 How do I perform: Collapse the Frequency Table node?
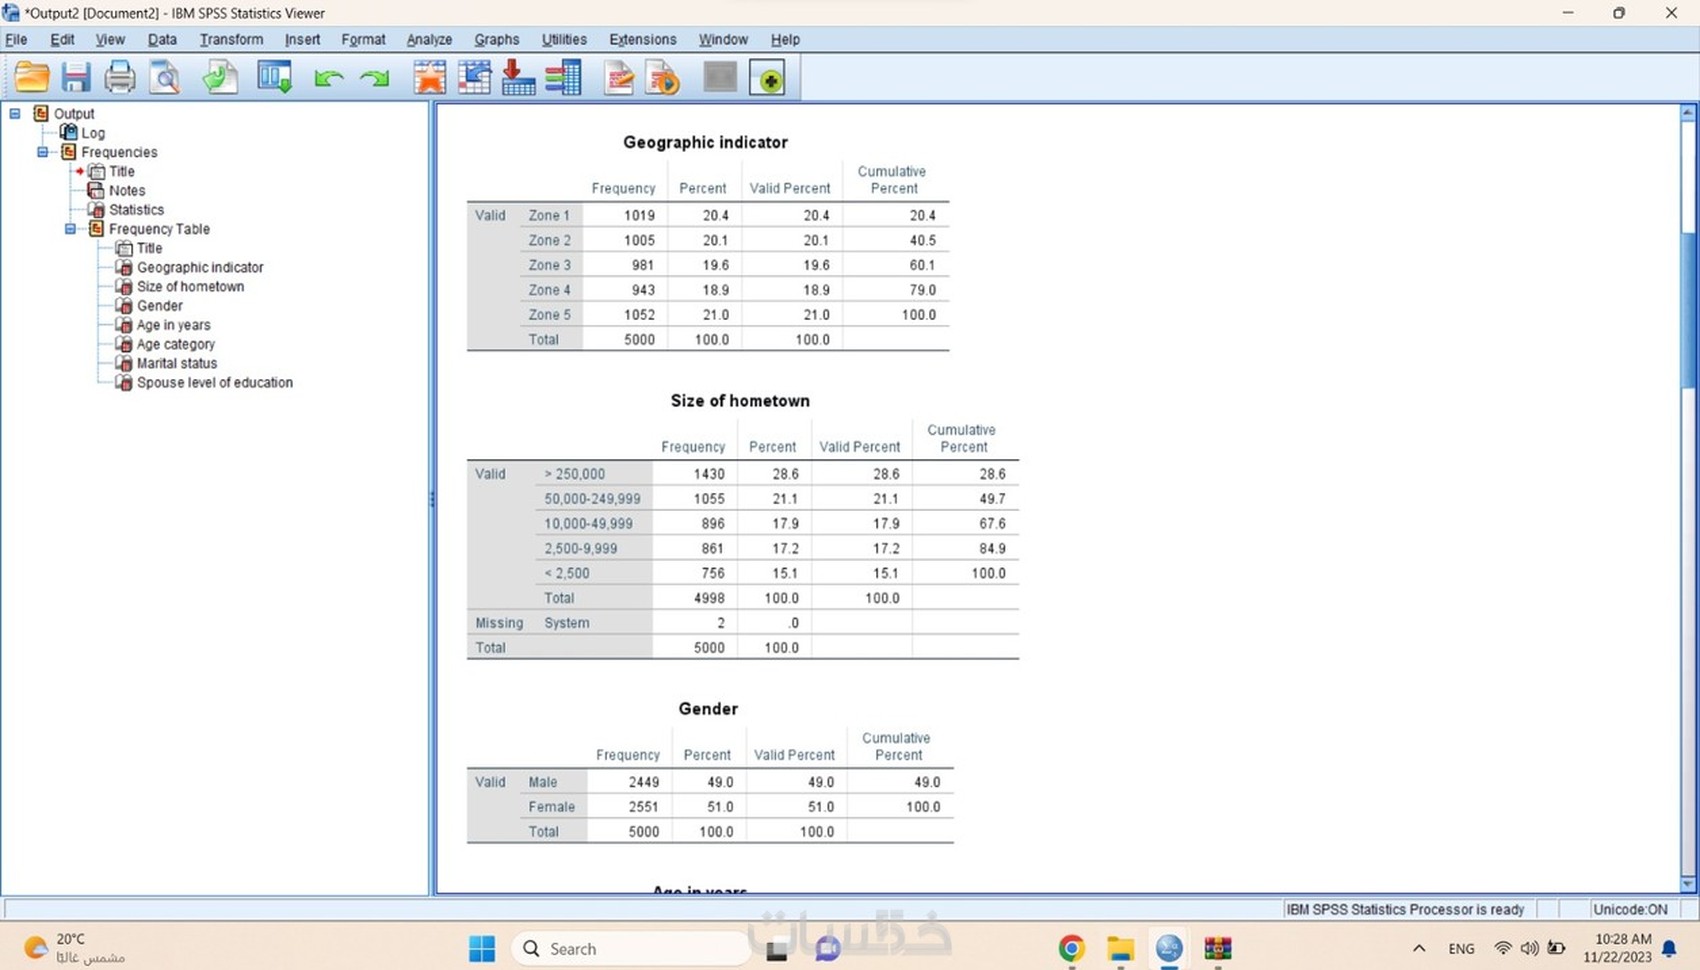[x=70, y=229]
